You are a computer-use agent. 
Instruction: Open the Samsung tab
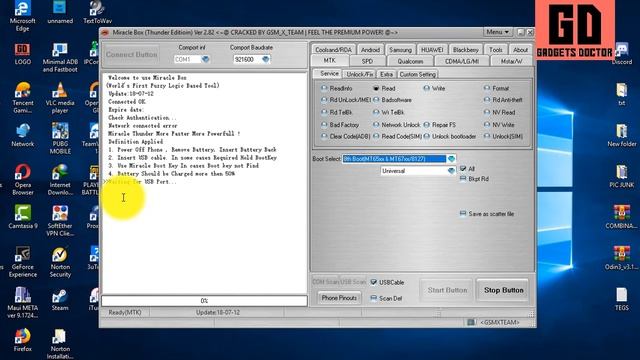point(400,50)
